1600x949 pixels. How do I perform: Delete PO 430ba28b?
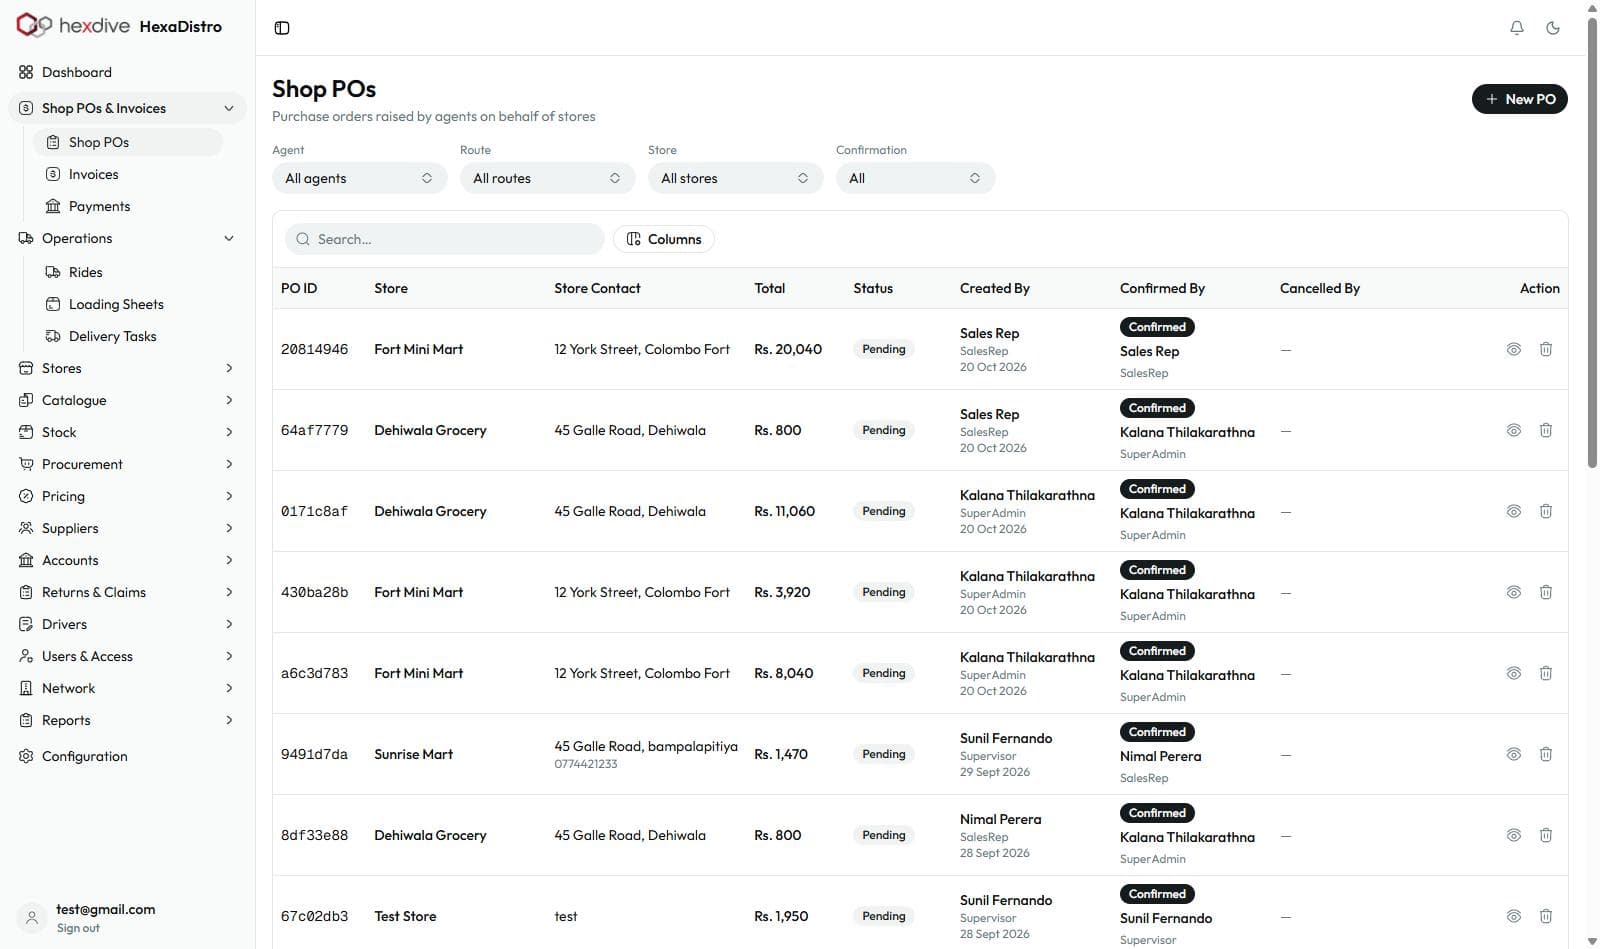coord(1546,592)
